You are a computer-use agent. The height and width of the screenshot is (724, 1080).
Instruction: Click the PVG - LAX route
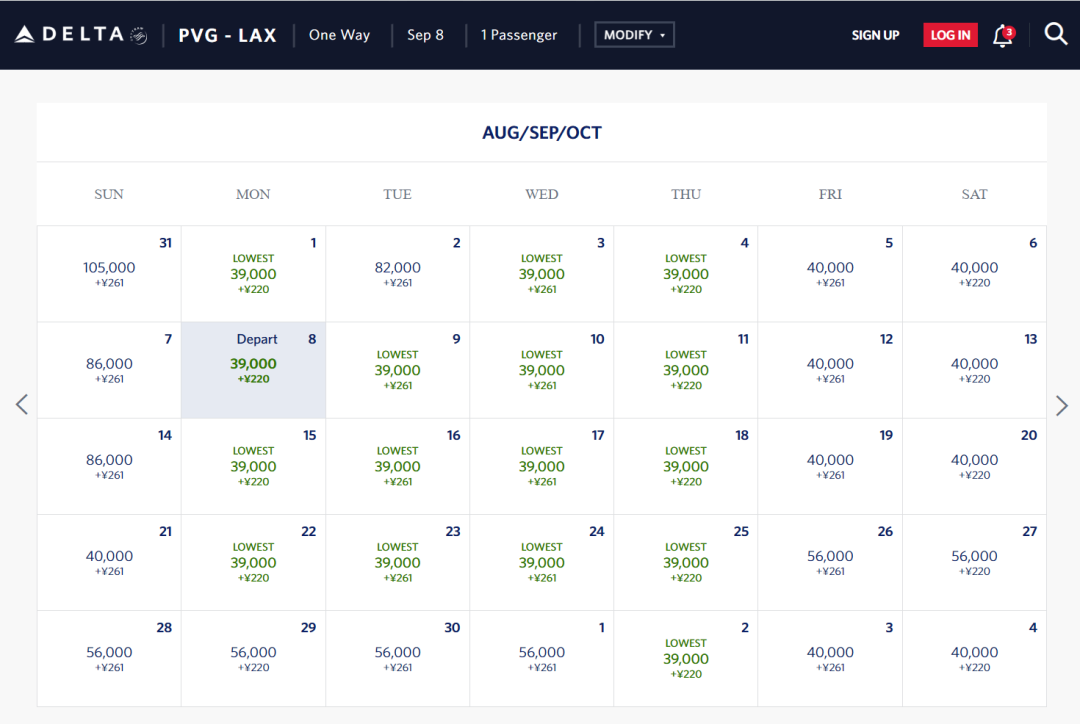tap(228, 35)
